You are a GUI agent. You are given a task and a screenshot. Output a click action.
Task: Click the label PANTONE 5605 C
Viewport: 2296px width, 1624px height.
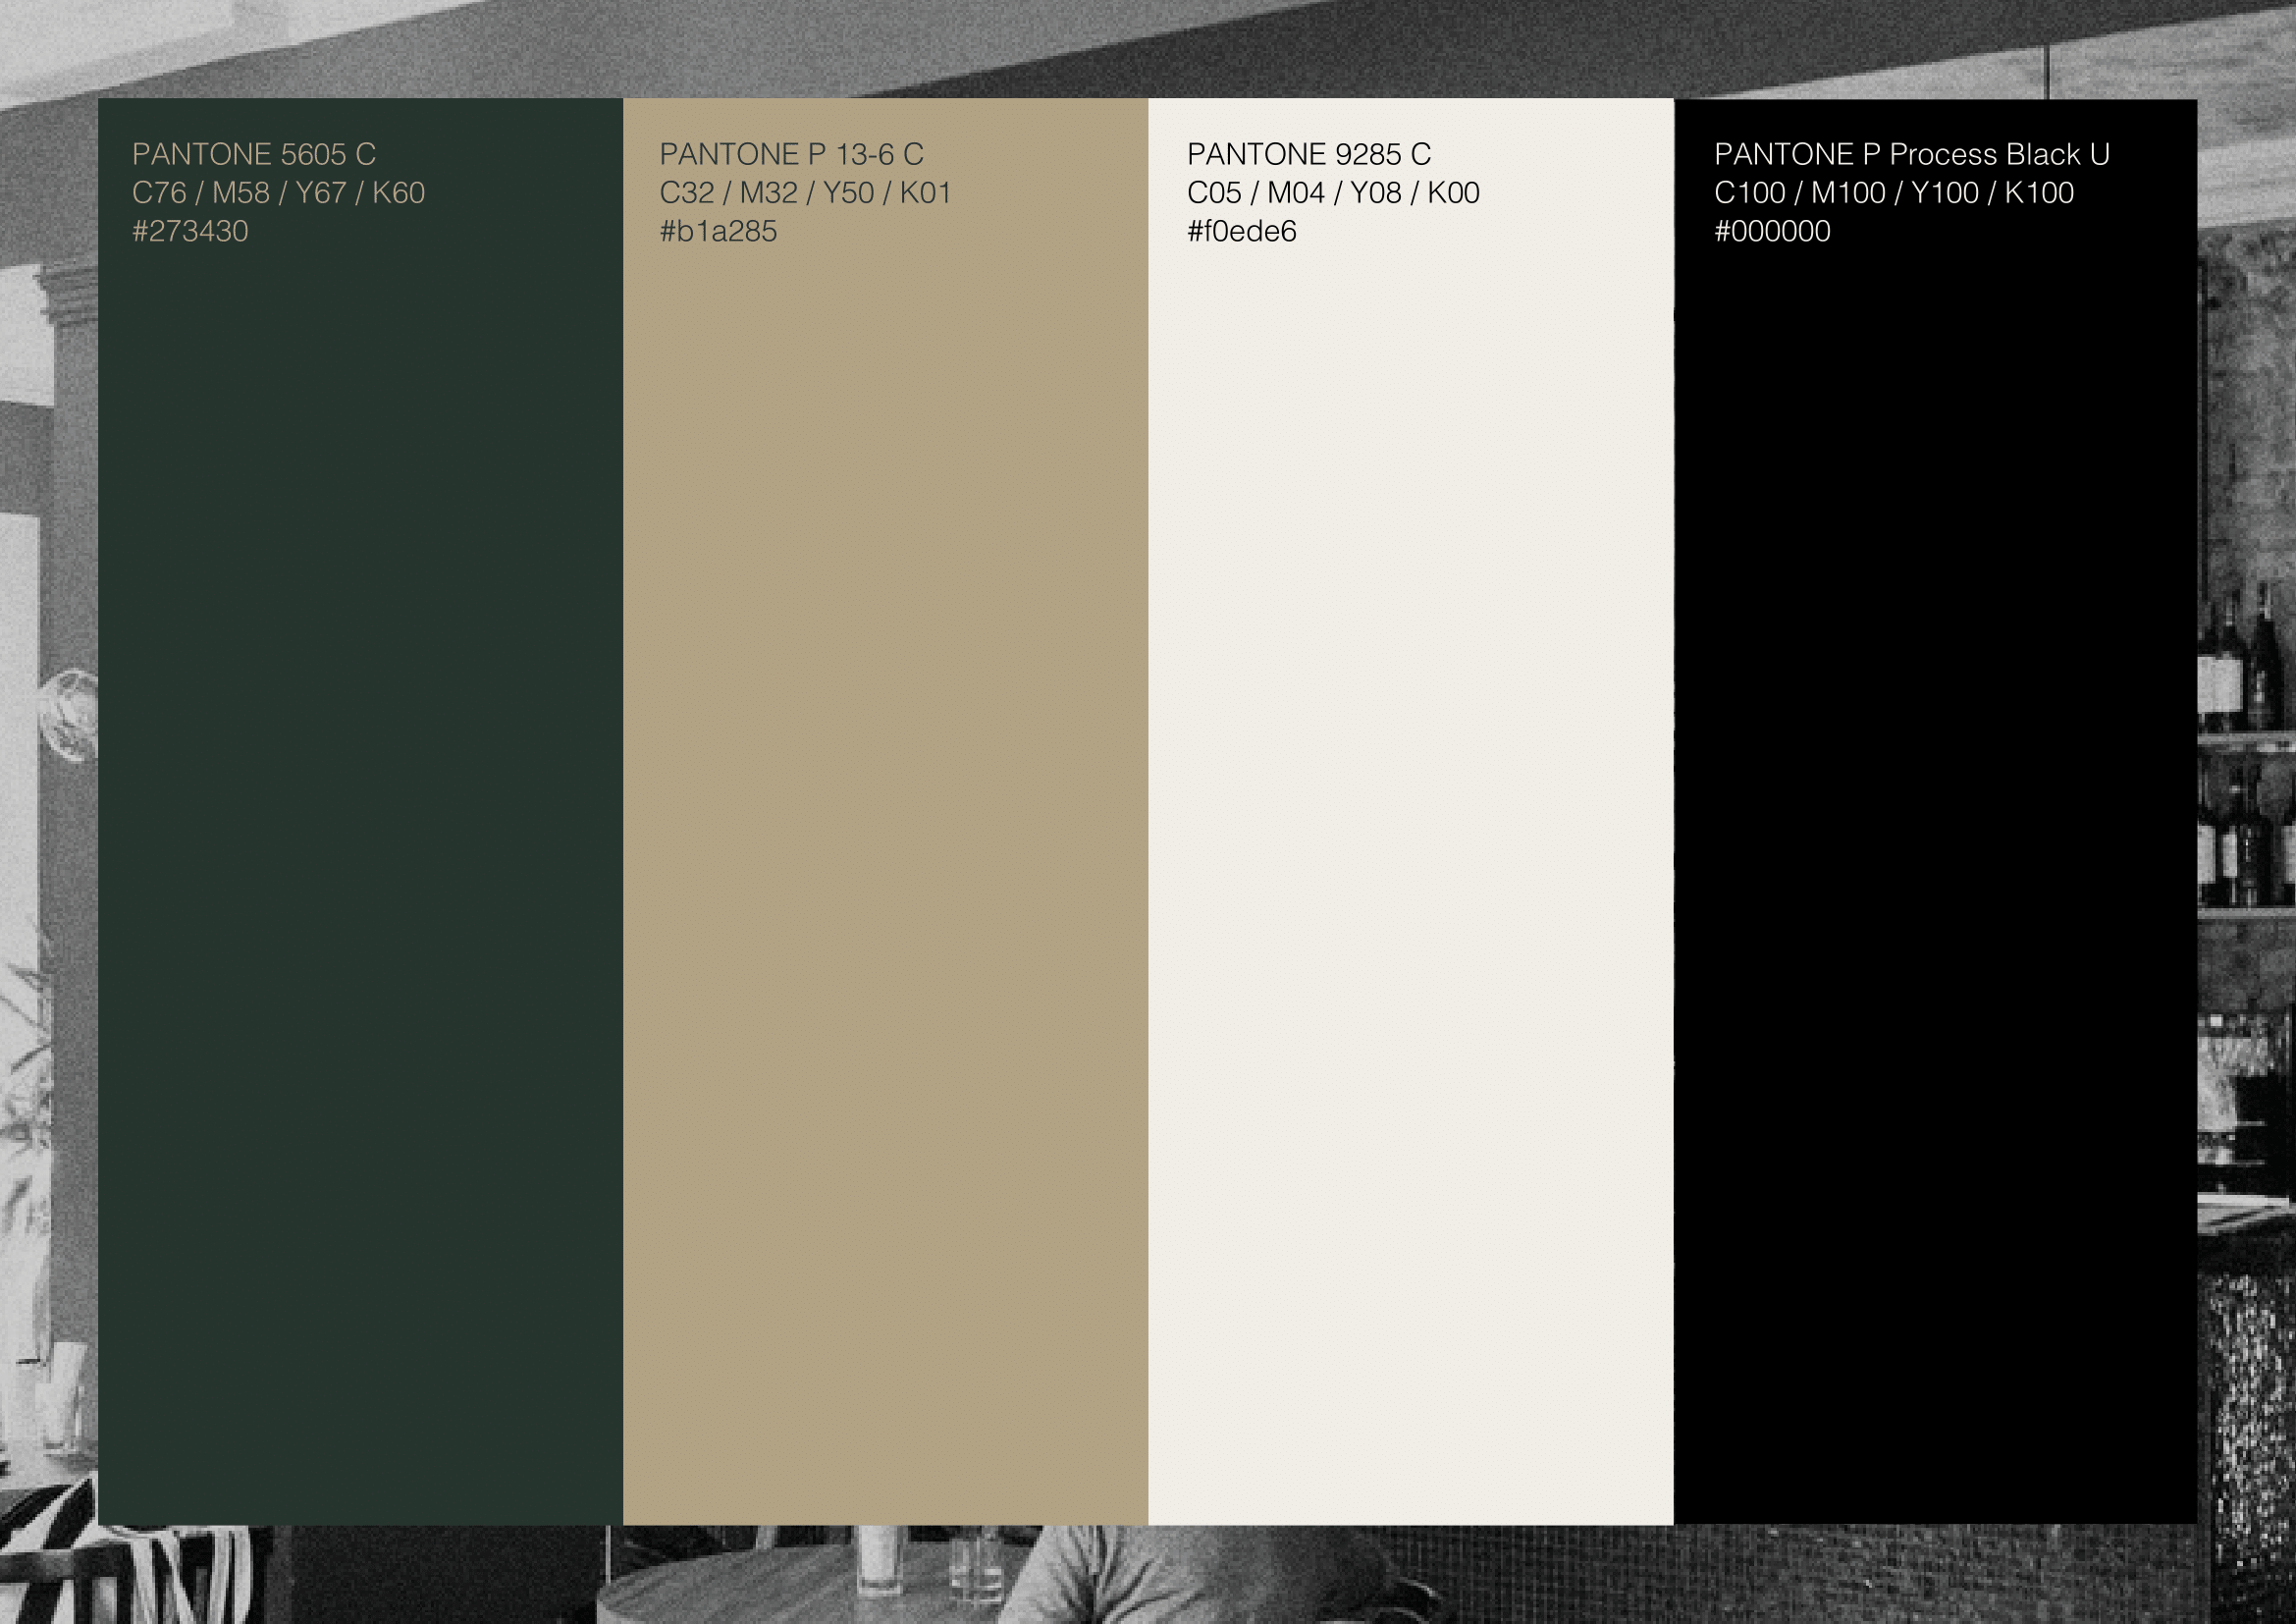pyautogui.click(x=255, y=154)
